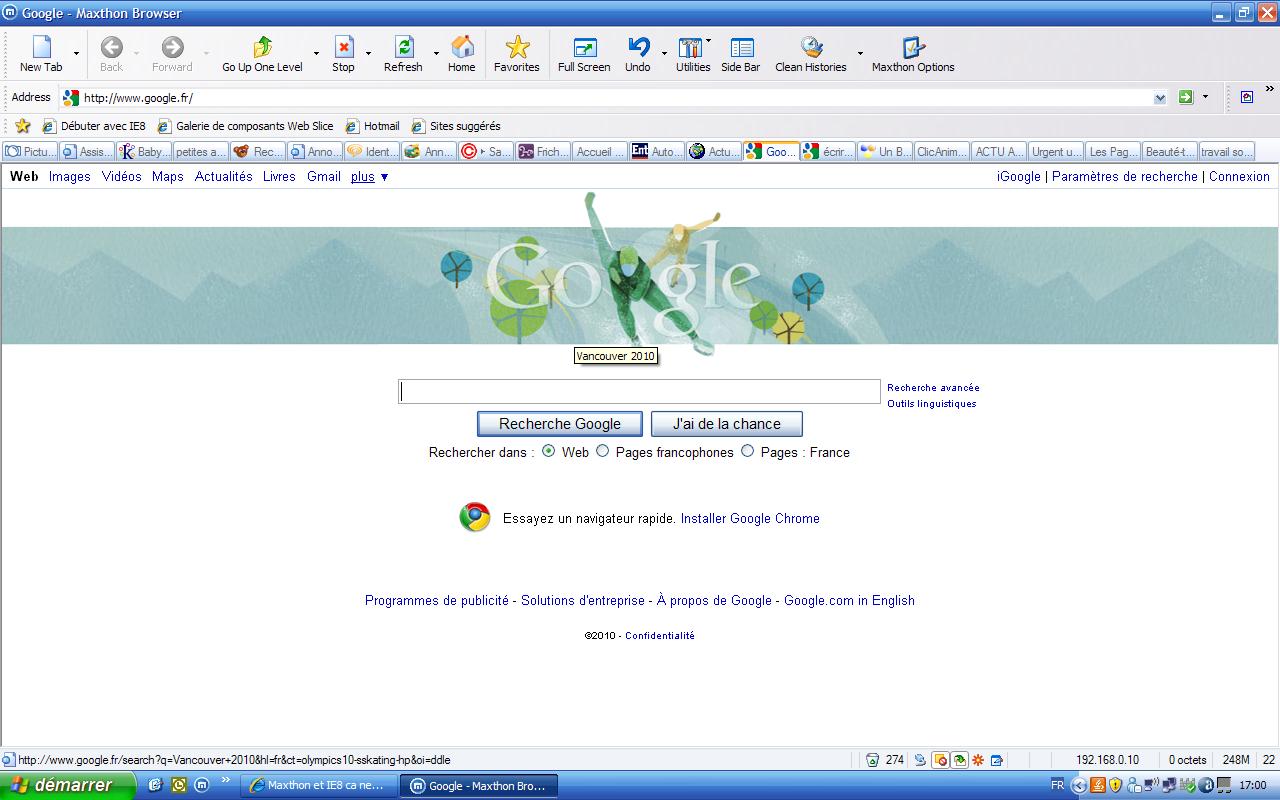Open the Recherche avancée link
Viewport: 1280px width, 800px height.
(x=933, y=387)
